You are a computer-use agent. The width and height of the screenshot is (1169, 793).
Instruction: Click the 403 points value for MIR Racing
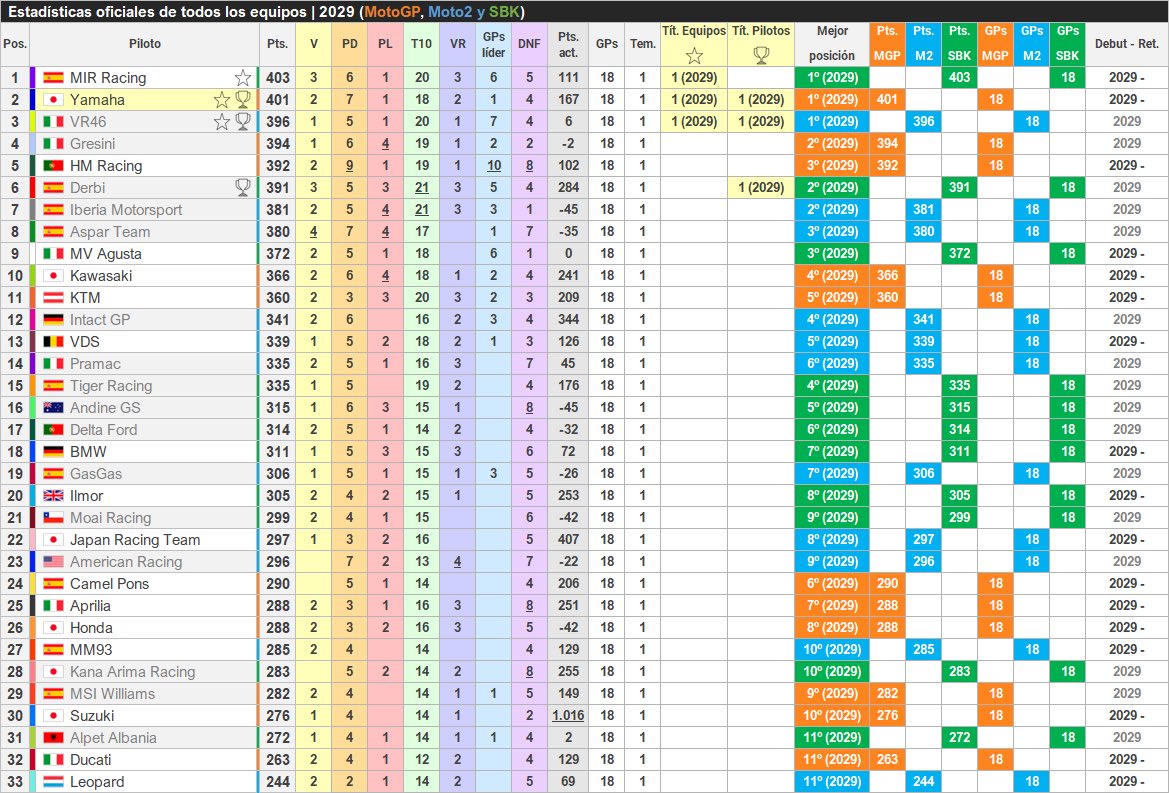pyautogui.click(x=277, y=78)
